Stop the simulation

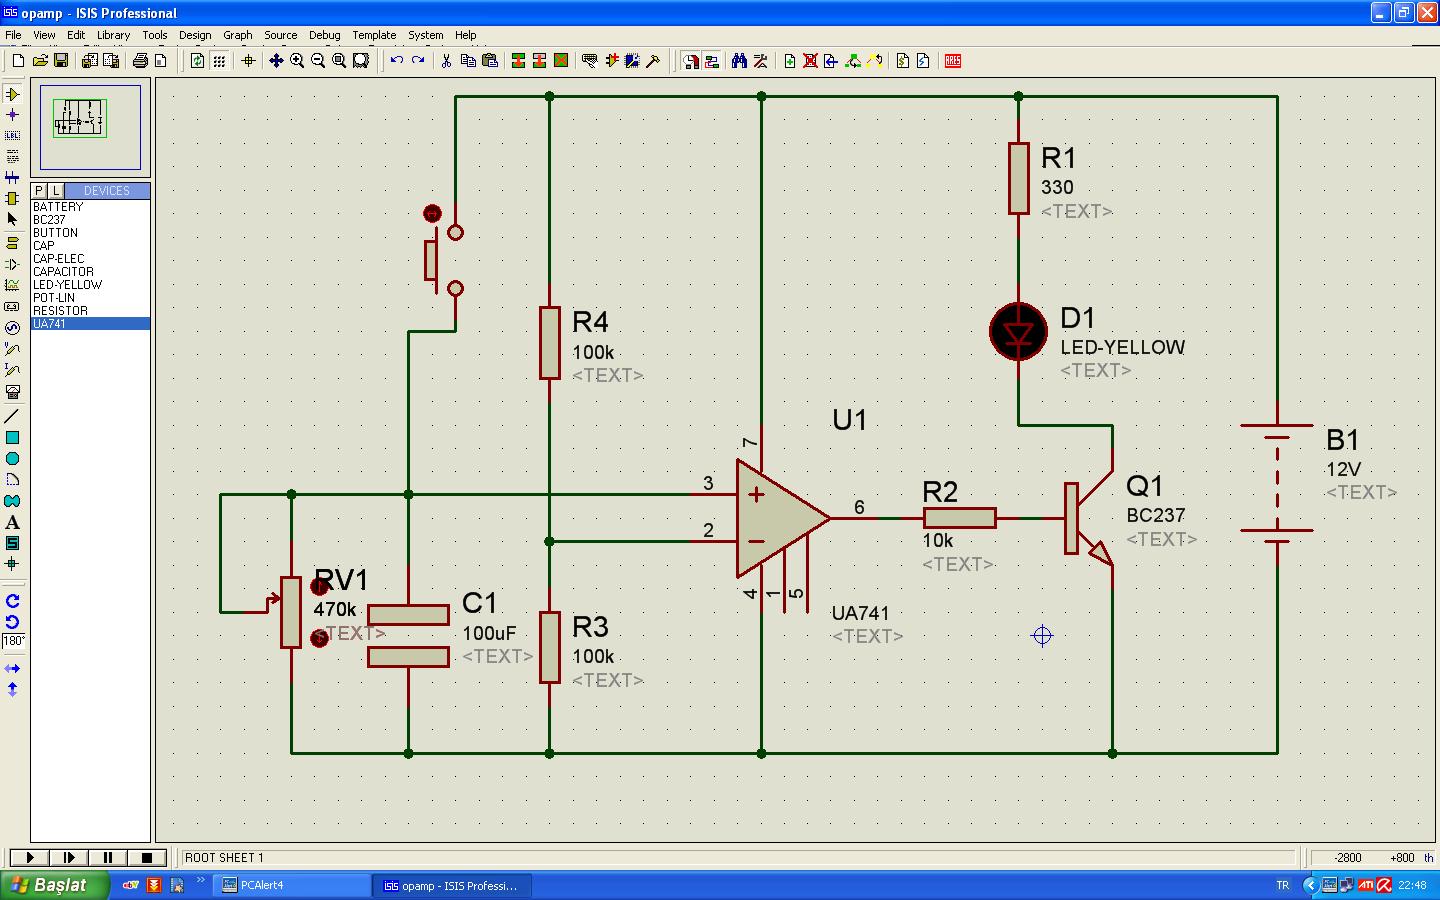(147, 857)
